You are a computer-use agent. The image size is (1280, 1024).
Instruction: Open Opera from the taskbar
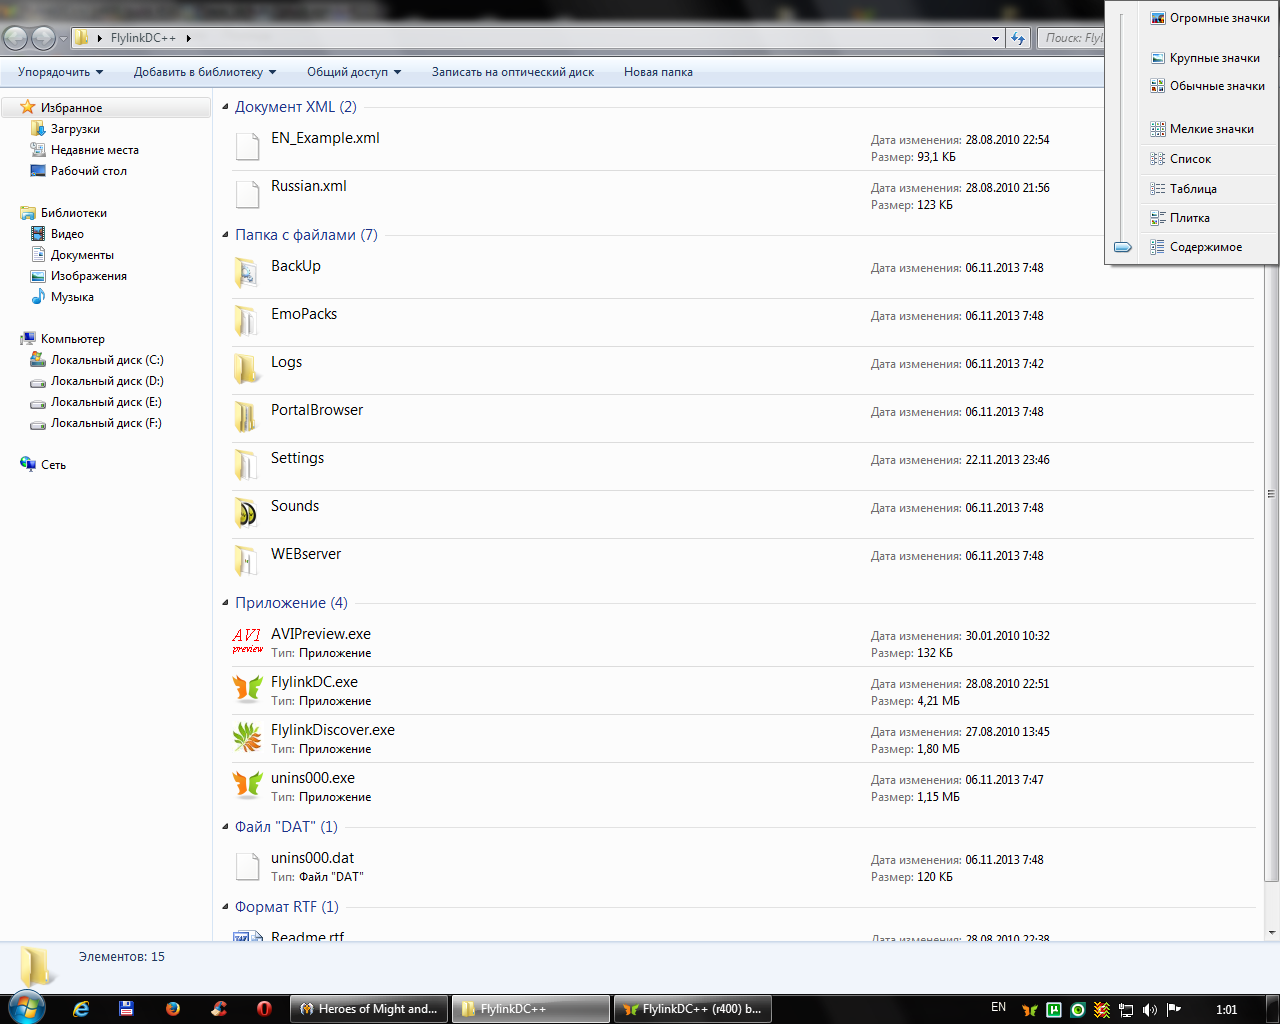pyautogui.click(x=264, y=1009)
